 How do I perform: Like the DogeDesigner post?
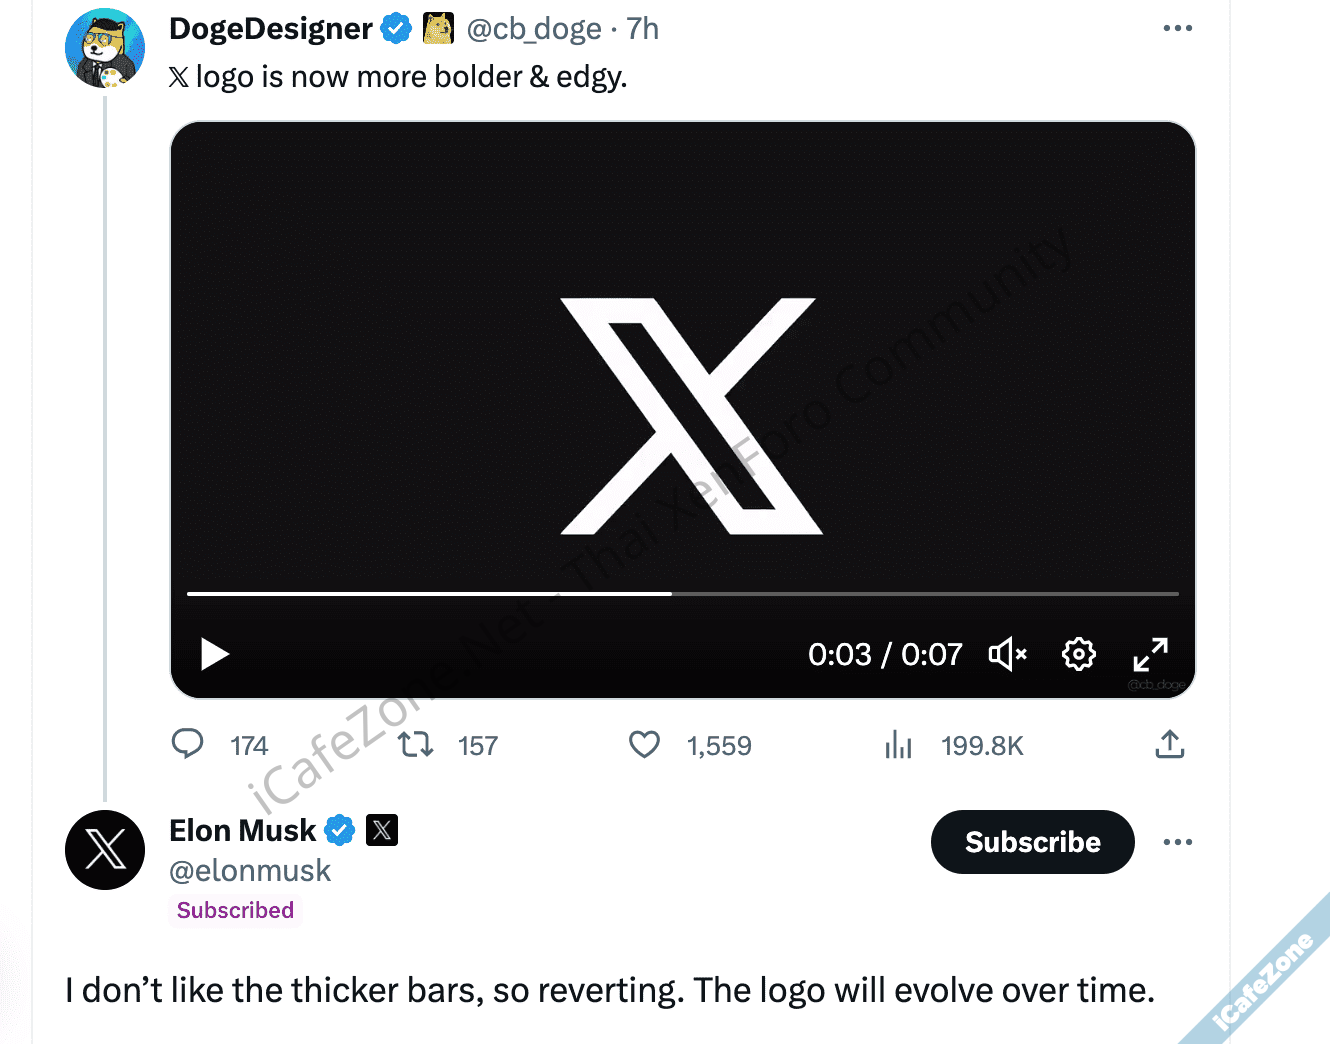tap(644, 744)
